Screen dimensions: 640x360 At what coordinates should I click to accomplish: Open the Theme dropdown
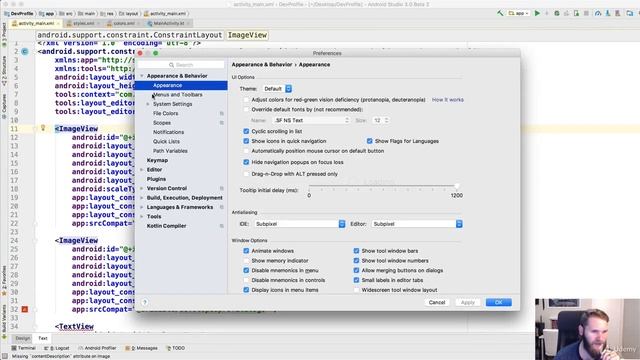(277, 89)
